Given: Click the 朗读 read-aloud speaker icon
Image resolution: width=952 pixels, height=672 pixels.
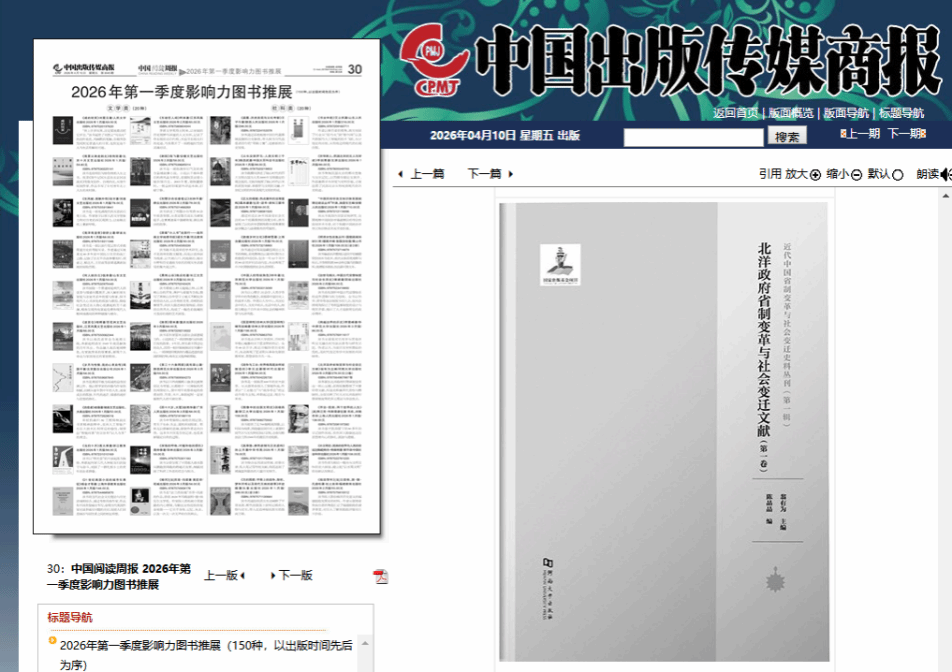Looking at the screenshot, I should 945,174.
